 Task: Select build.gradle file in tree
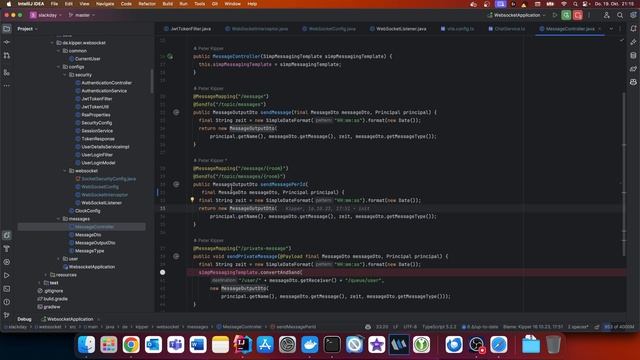point(56,299)
